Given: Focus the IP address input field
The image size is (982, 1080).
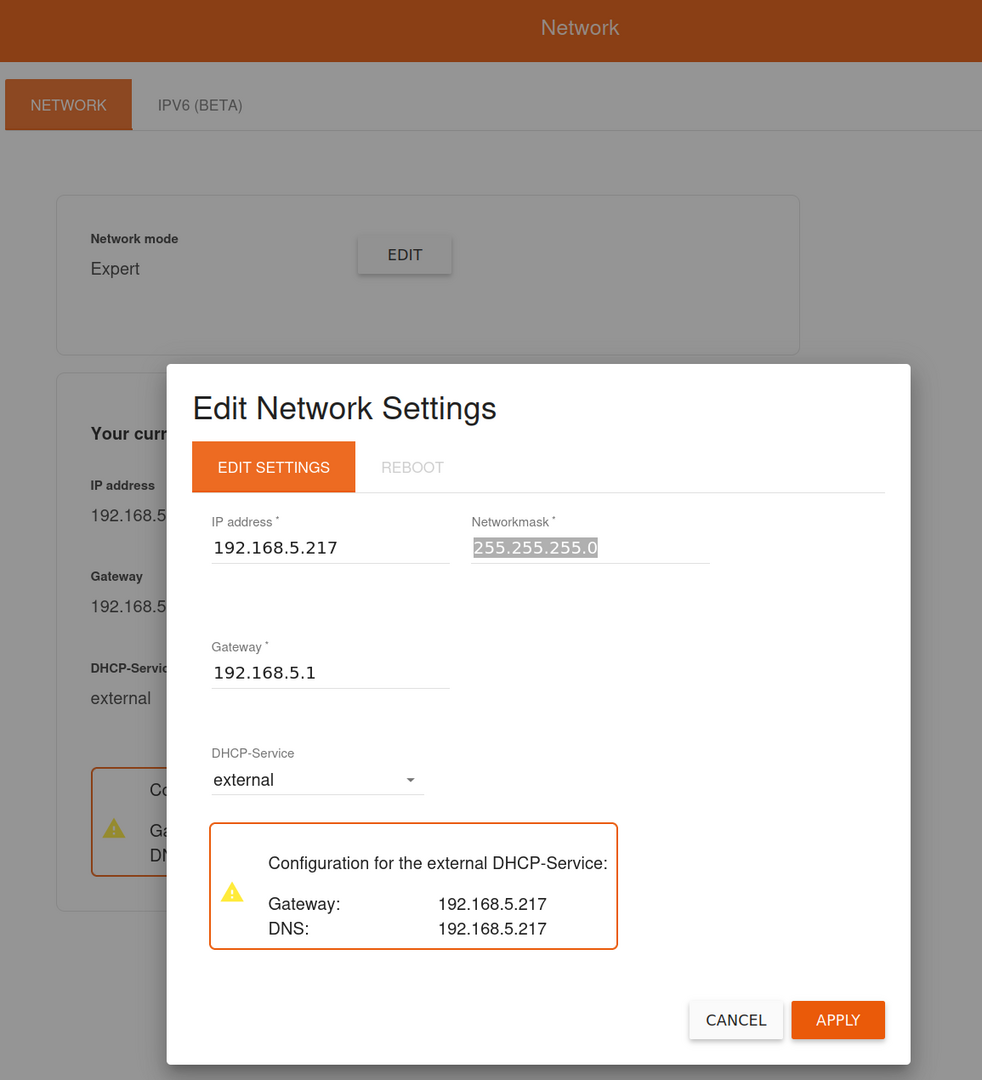Looking at the screenshot, I should click(330, 548).
